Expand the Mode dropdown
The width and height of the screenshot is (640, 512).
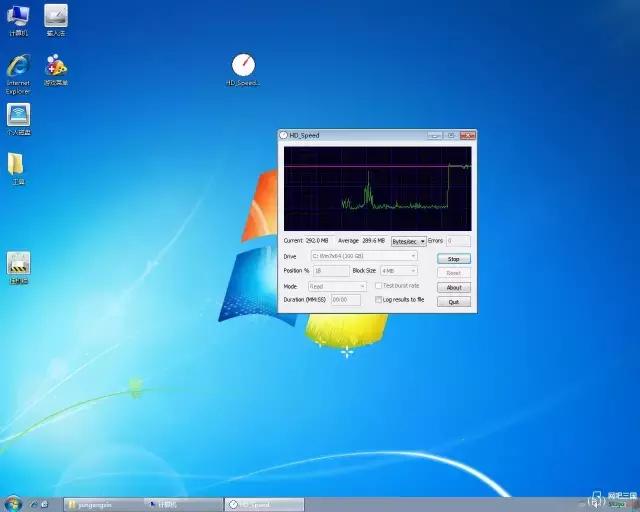tap(334, 286)
